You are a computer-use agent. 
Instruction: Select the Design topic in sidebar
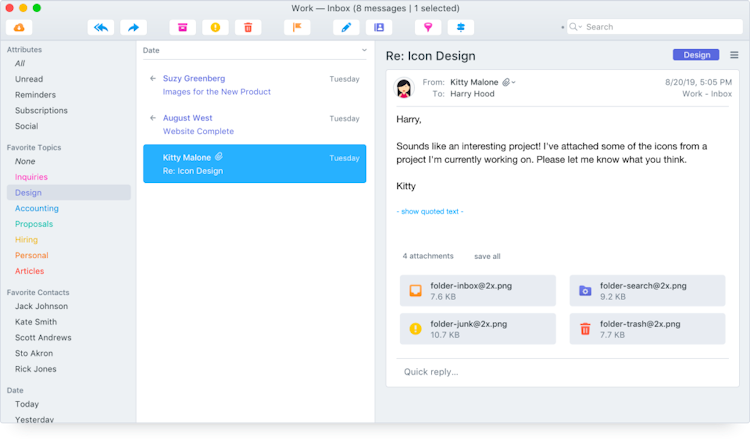click(x=69, y=193)
